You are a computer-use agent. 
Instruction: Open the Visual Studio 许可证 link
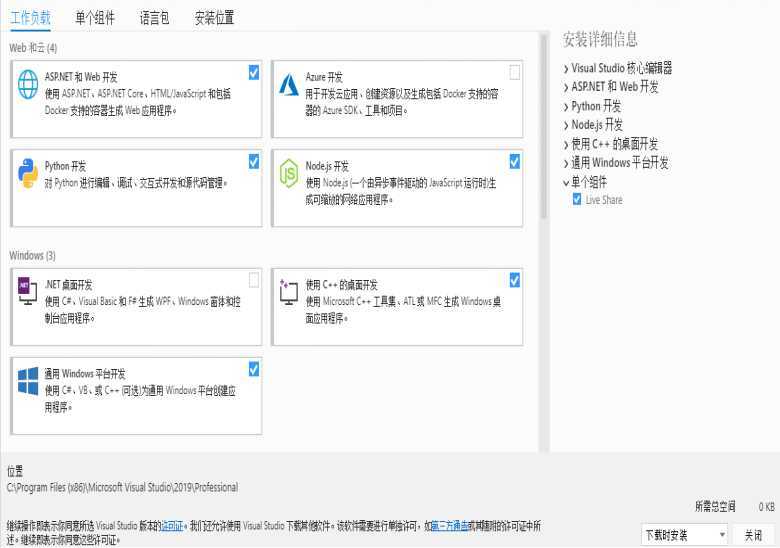(173, 526)
